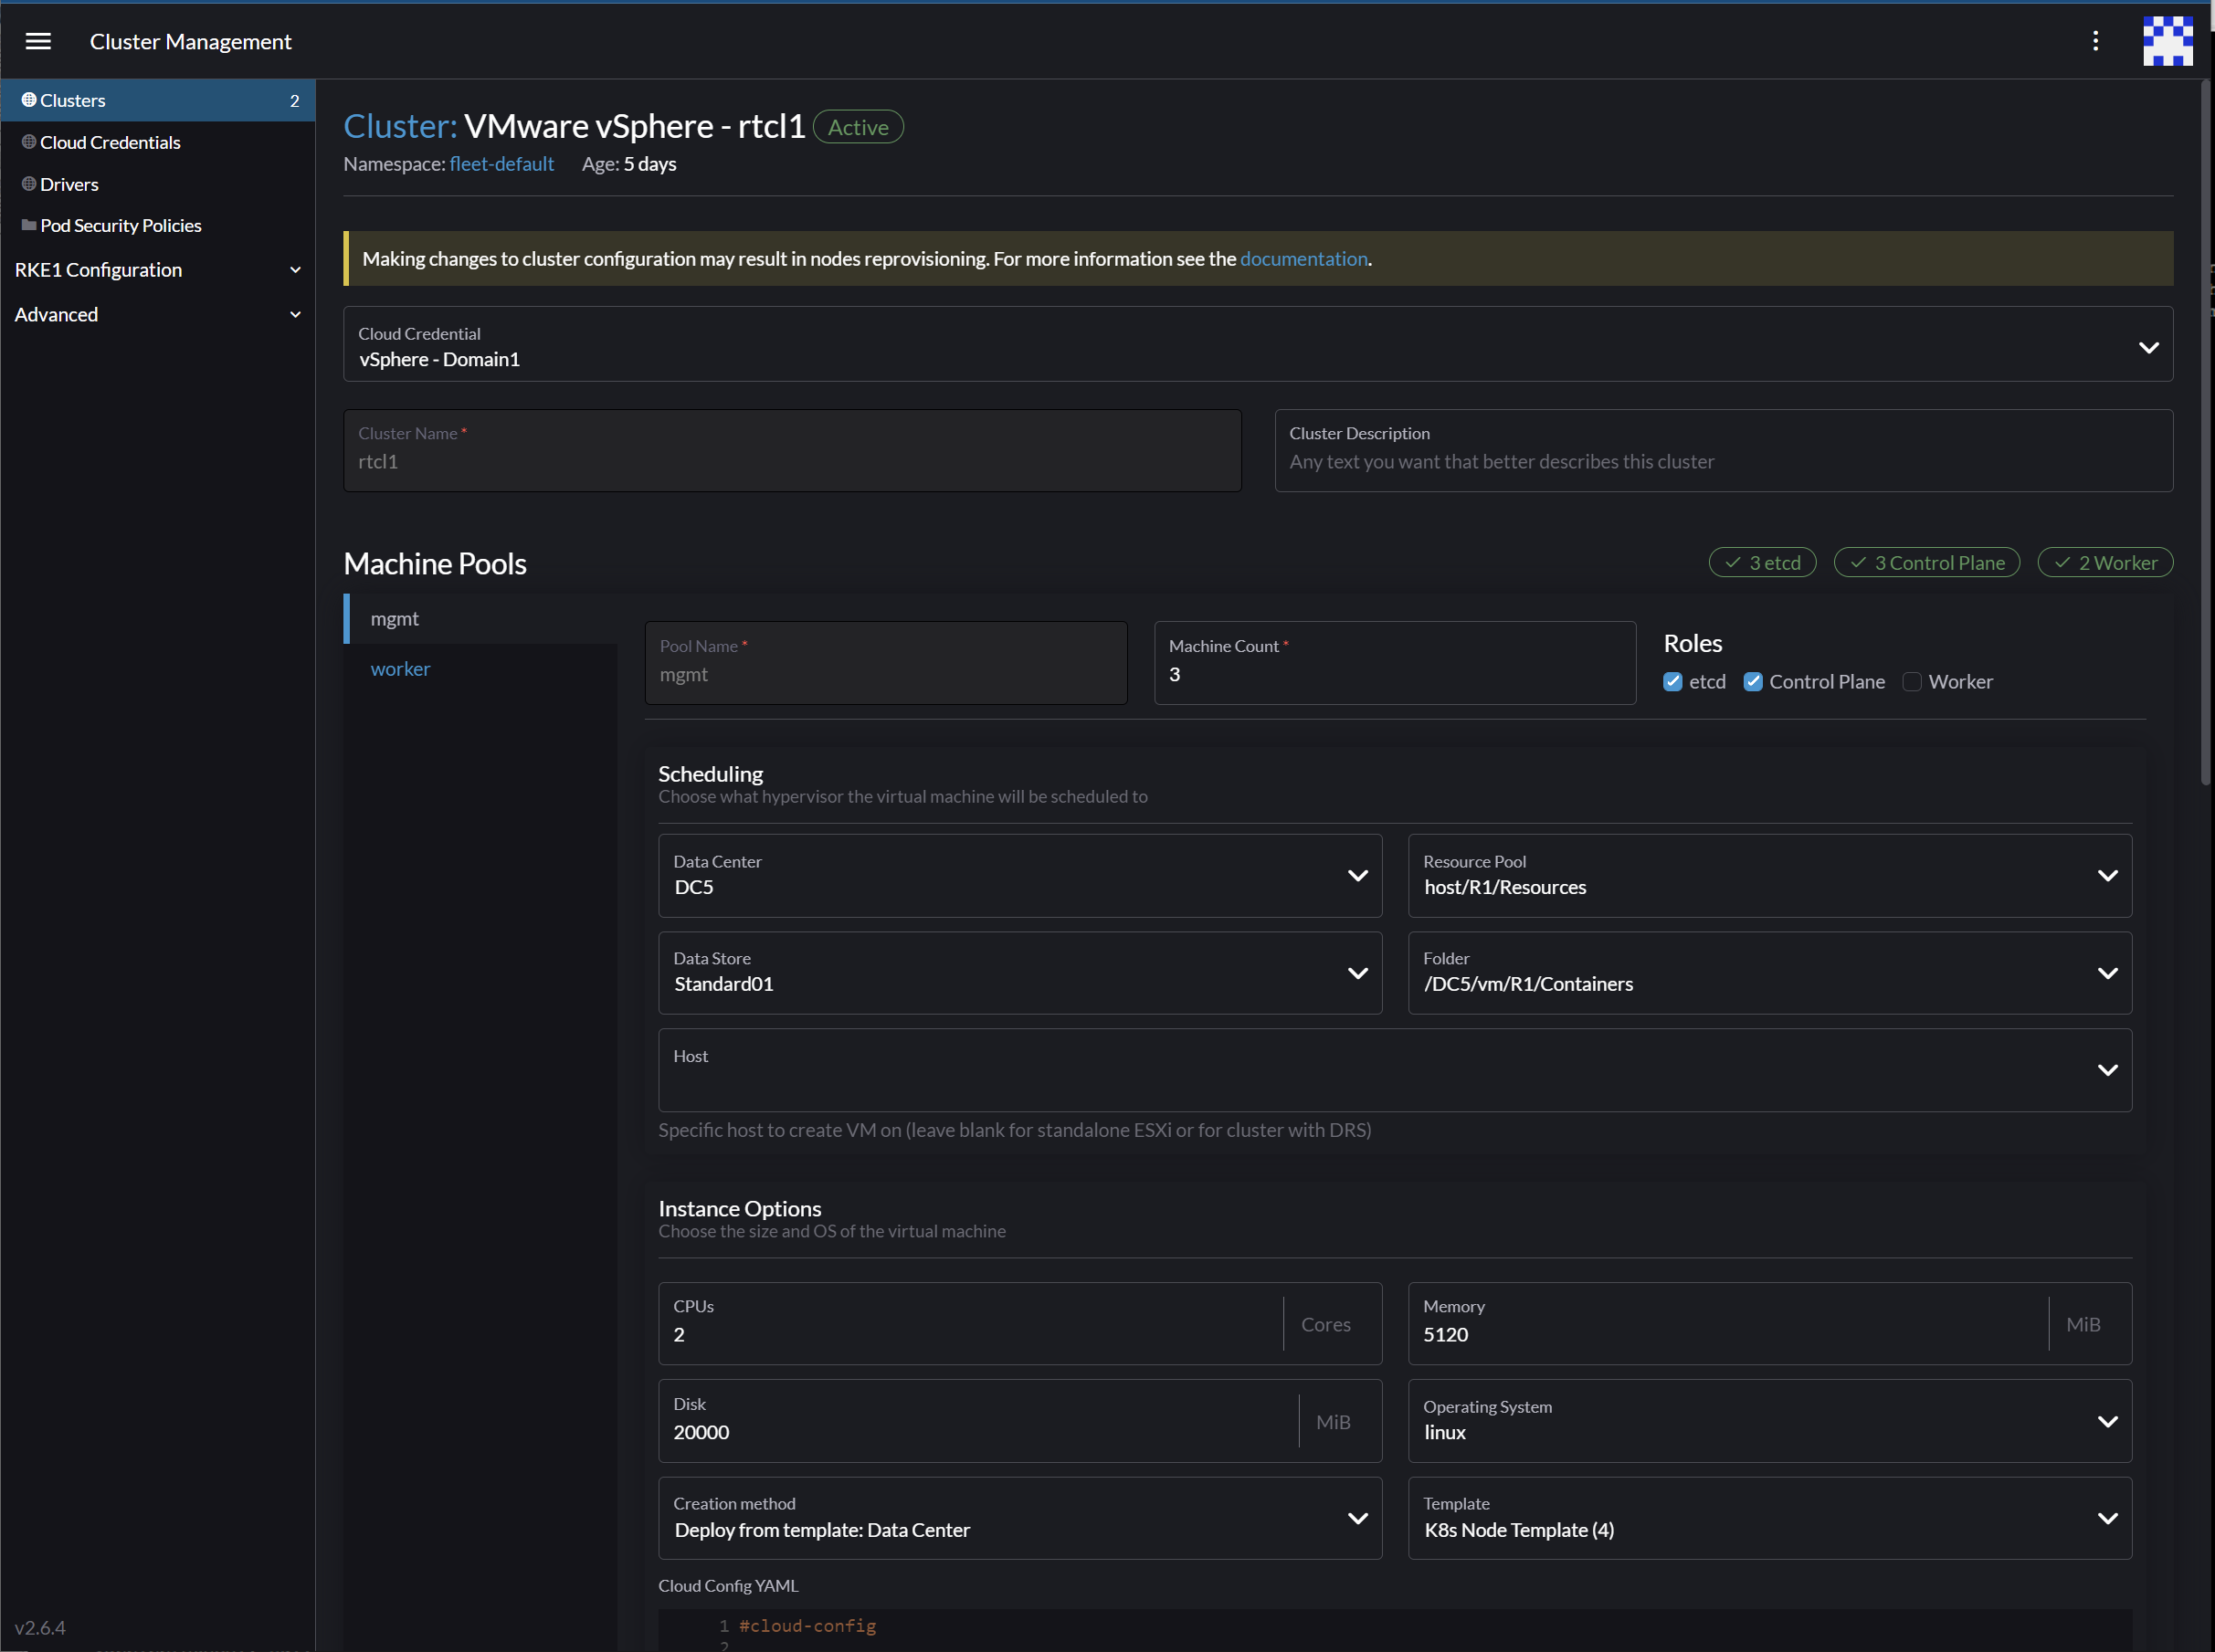Enable the Worker role checkbox
2215x1652 pixels.
click(x=1911, y=681)
